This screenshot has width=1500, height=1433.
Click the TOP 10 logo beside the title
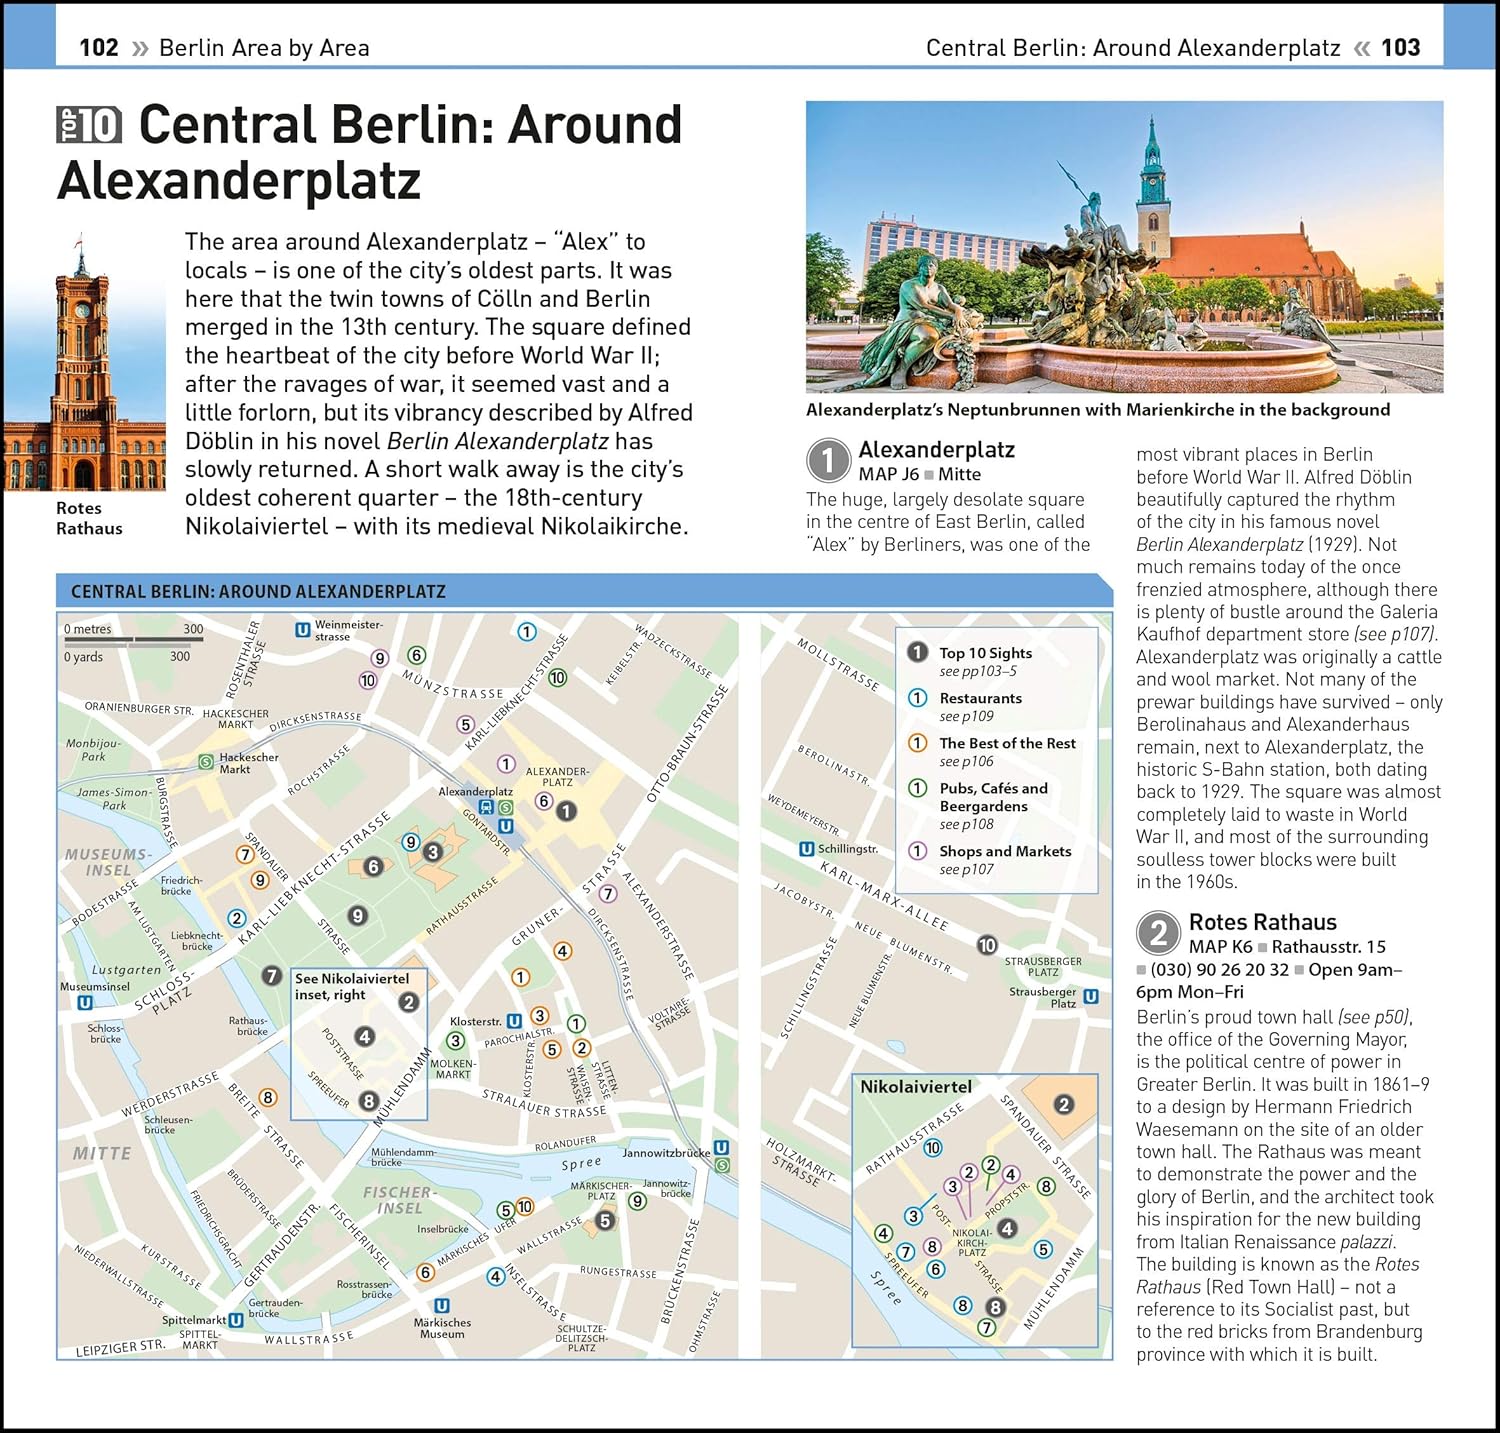click(89, 126)
